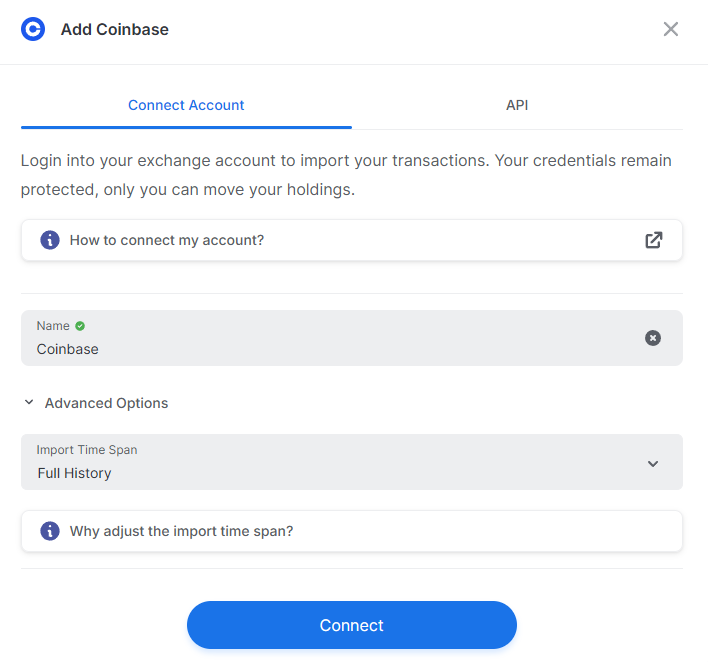The width and height of the screenshot is (708, 662).
Task: Click info icon beside How to connect
Action: click(x=50, y=240)
